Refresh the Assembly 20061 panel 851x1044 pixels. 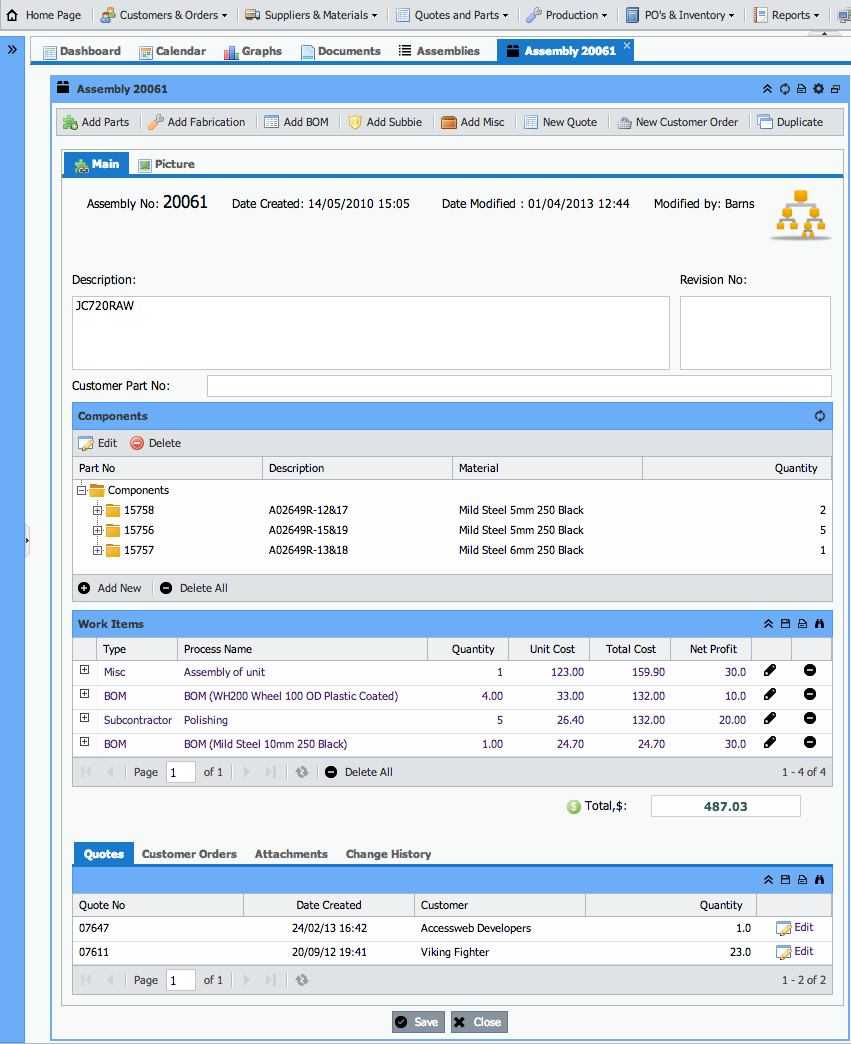pos(785,89)
